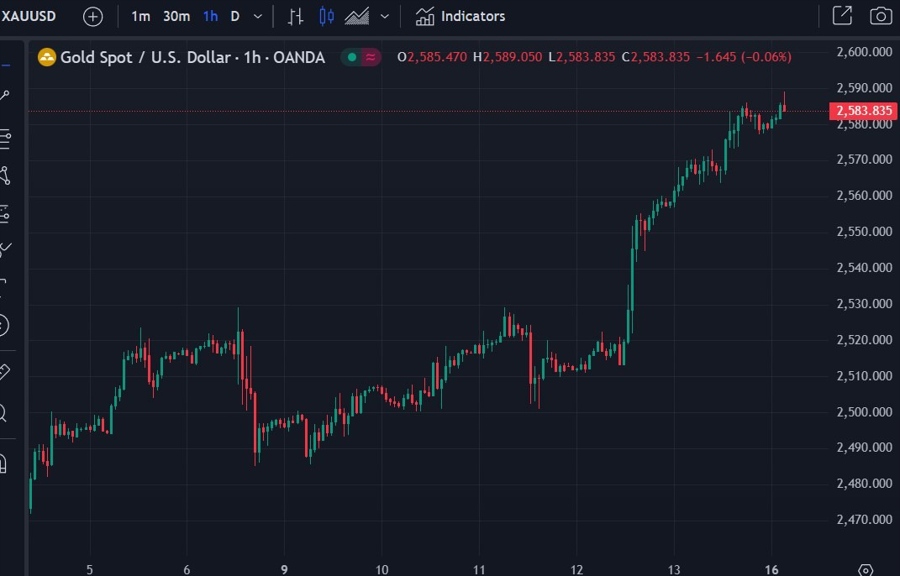Select the Patterns drawing tool
The width and height of the screenshot is (900, 576).
point(5,176)
